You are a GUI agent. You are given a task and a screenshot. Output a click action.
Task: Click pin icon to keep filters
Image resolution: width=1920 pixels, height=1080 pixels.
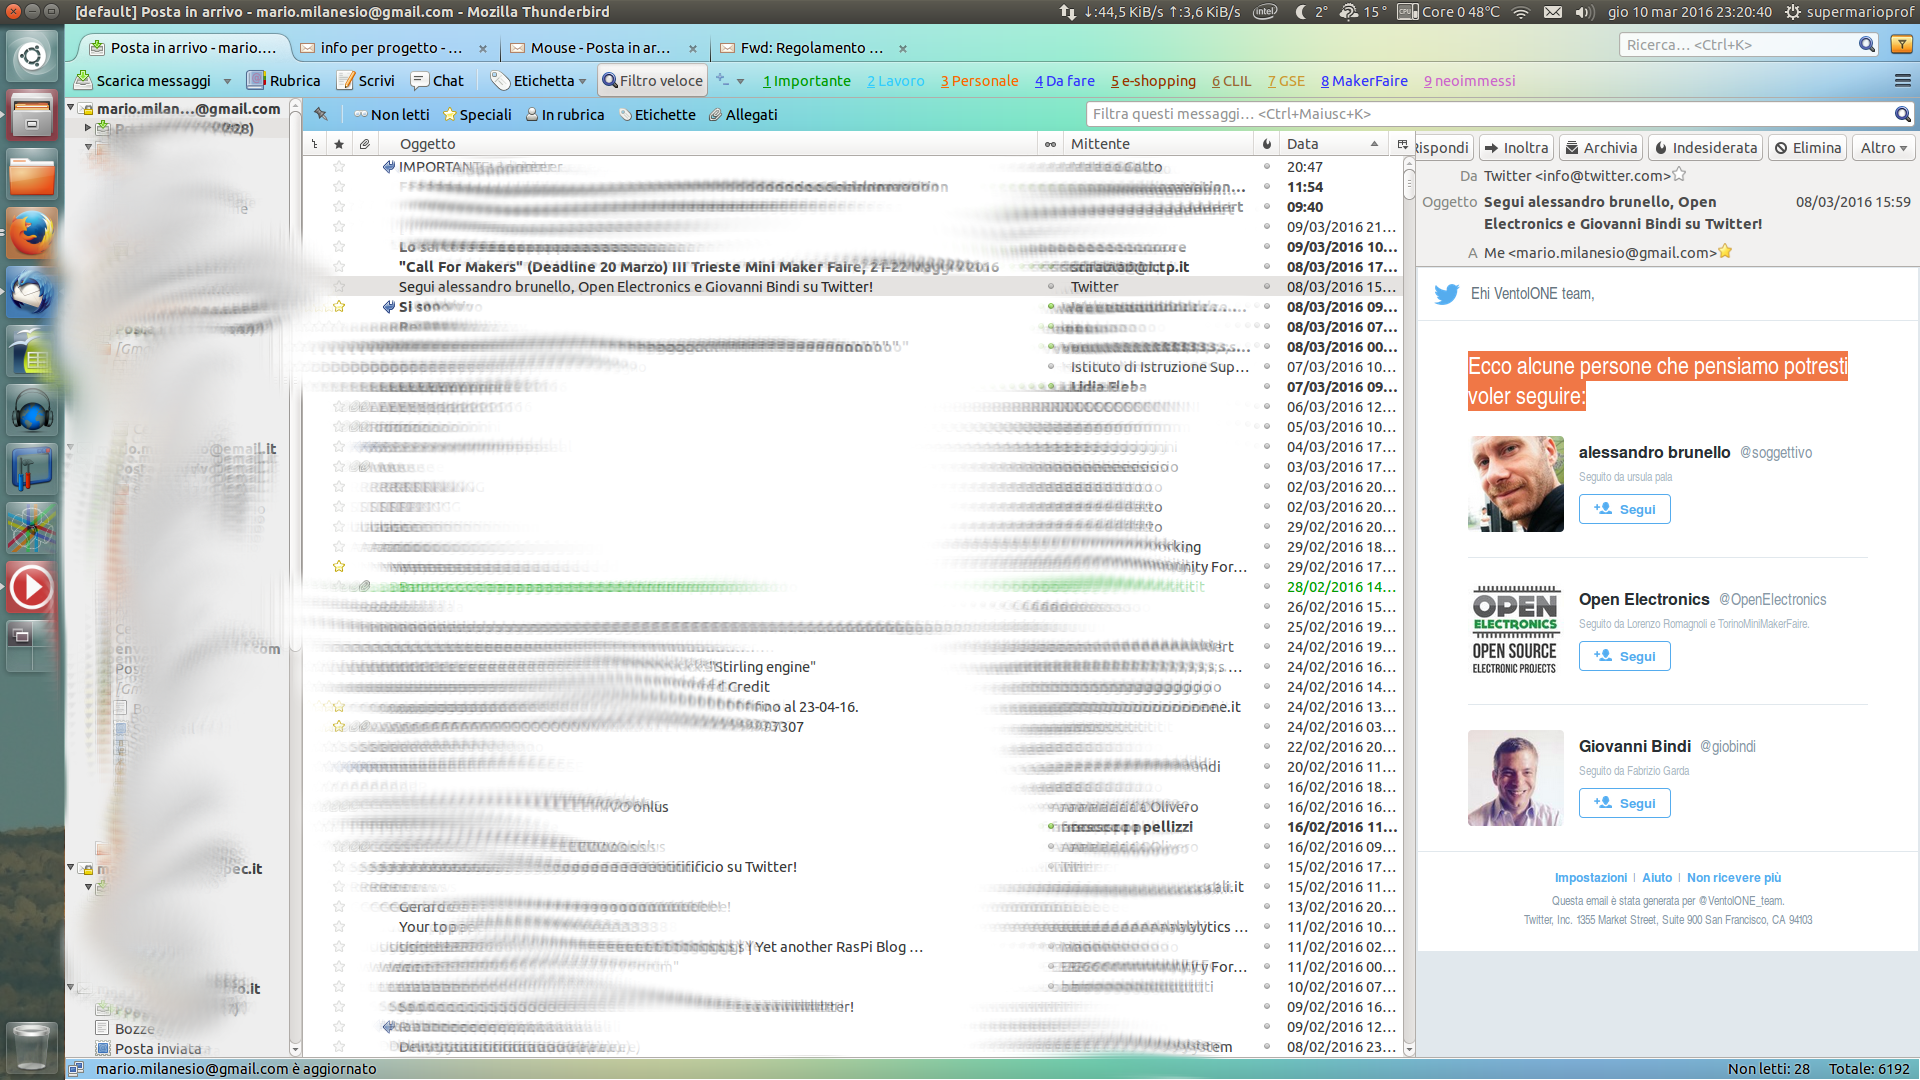click(321, 114)
